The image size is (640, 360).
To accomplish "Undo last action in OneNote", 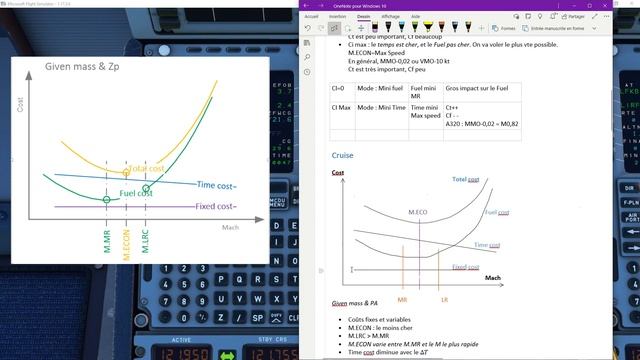I will coord(308,28).
